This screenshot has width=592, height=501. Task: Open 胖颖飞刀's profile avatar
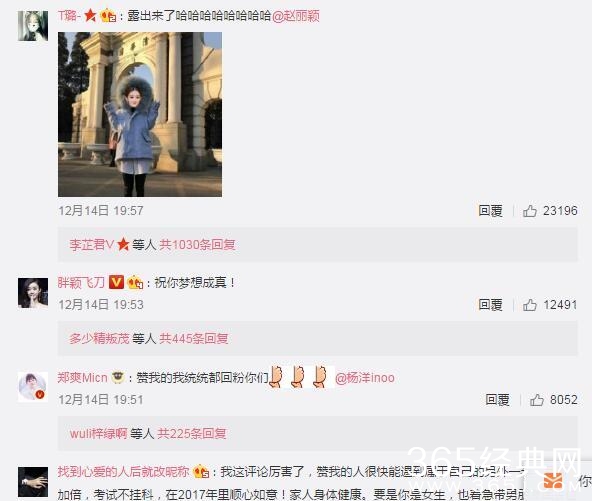coord(33,293)
